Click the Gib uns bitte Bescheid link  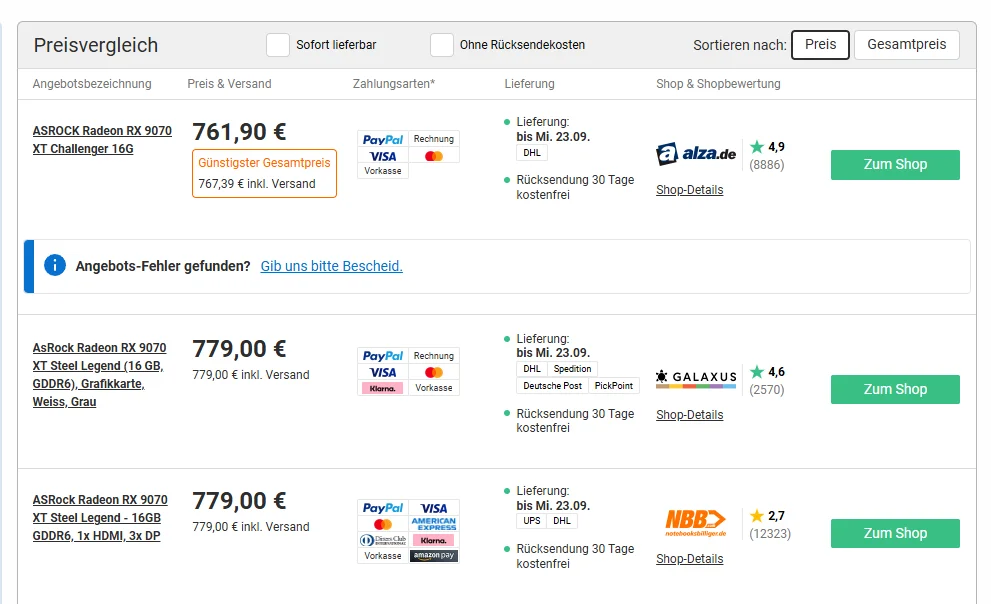click(331, 266)
